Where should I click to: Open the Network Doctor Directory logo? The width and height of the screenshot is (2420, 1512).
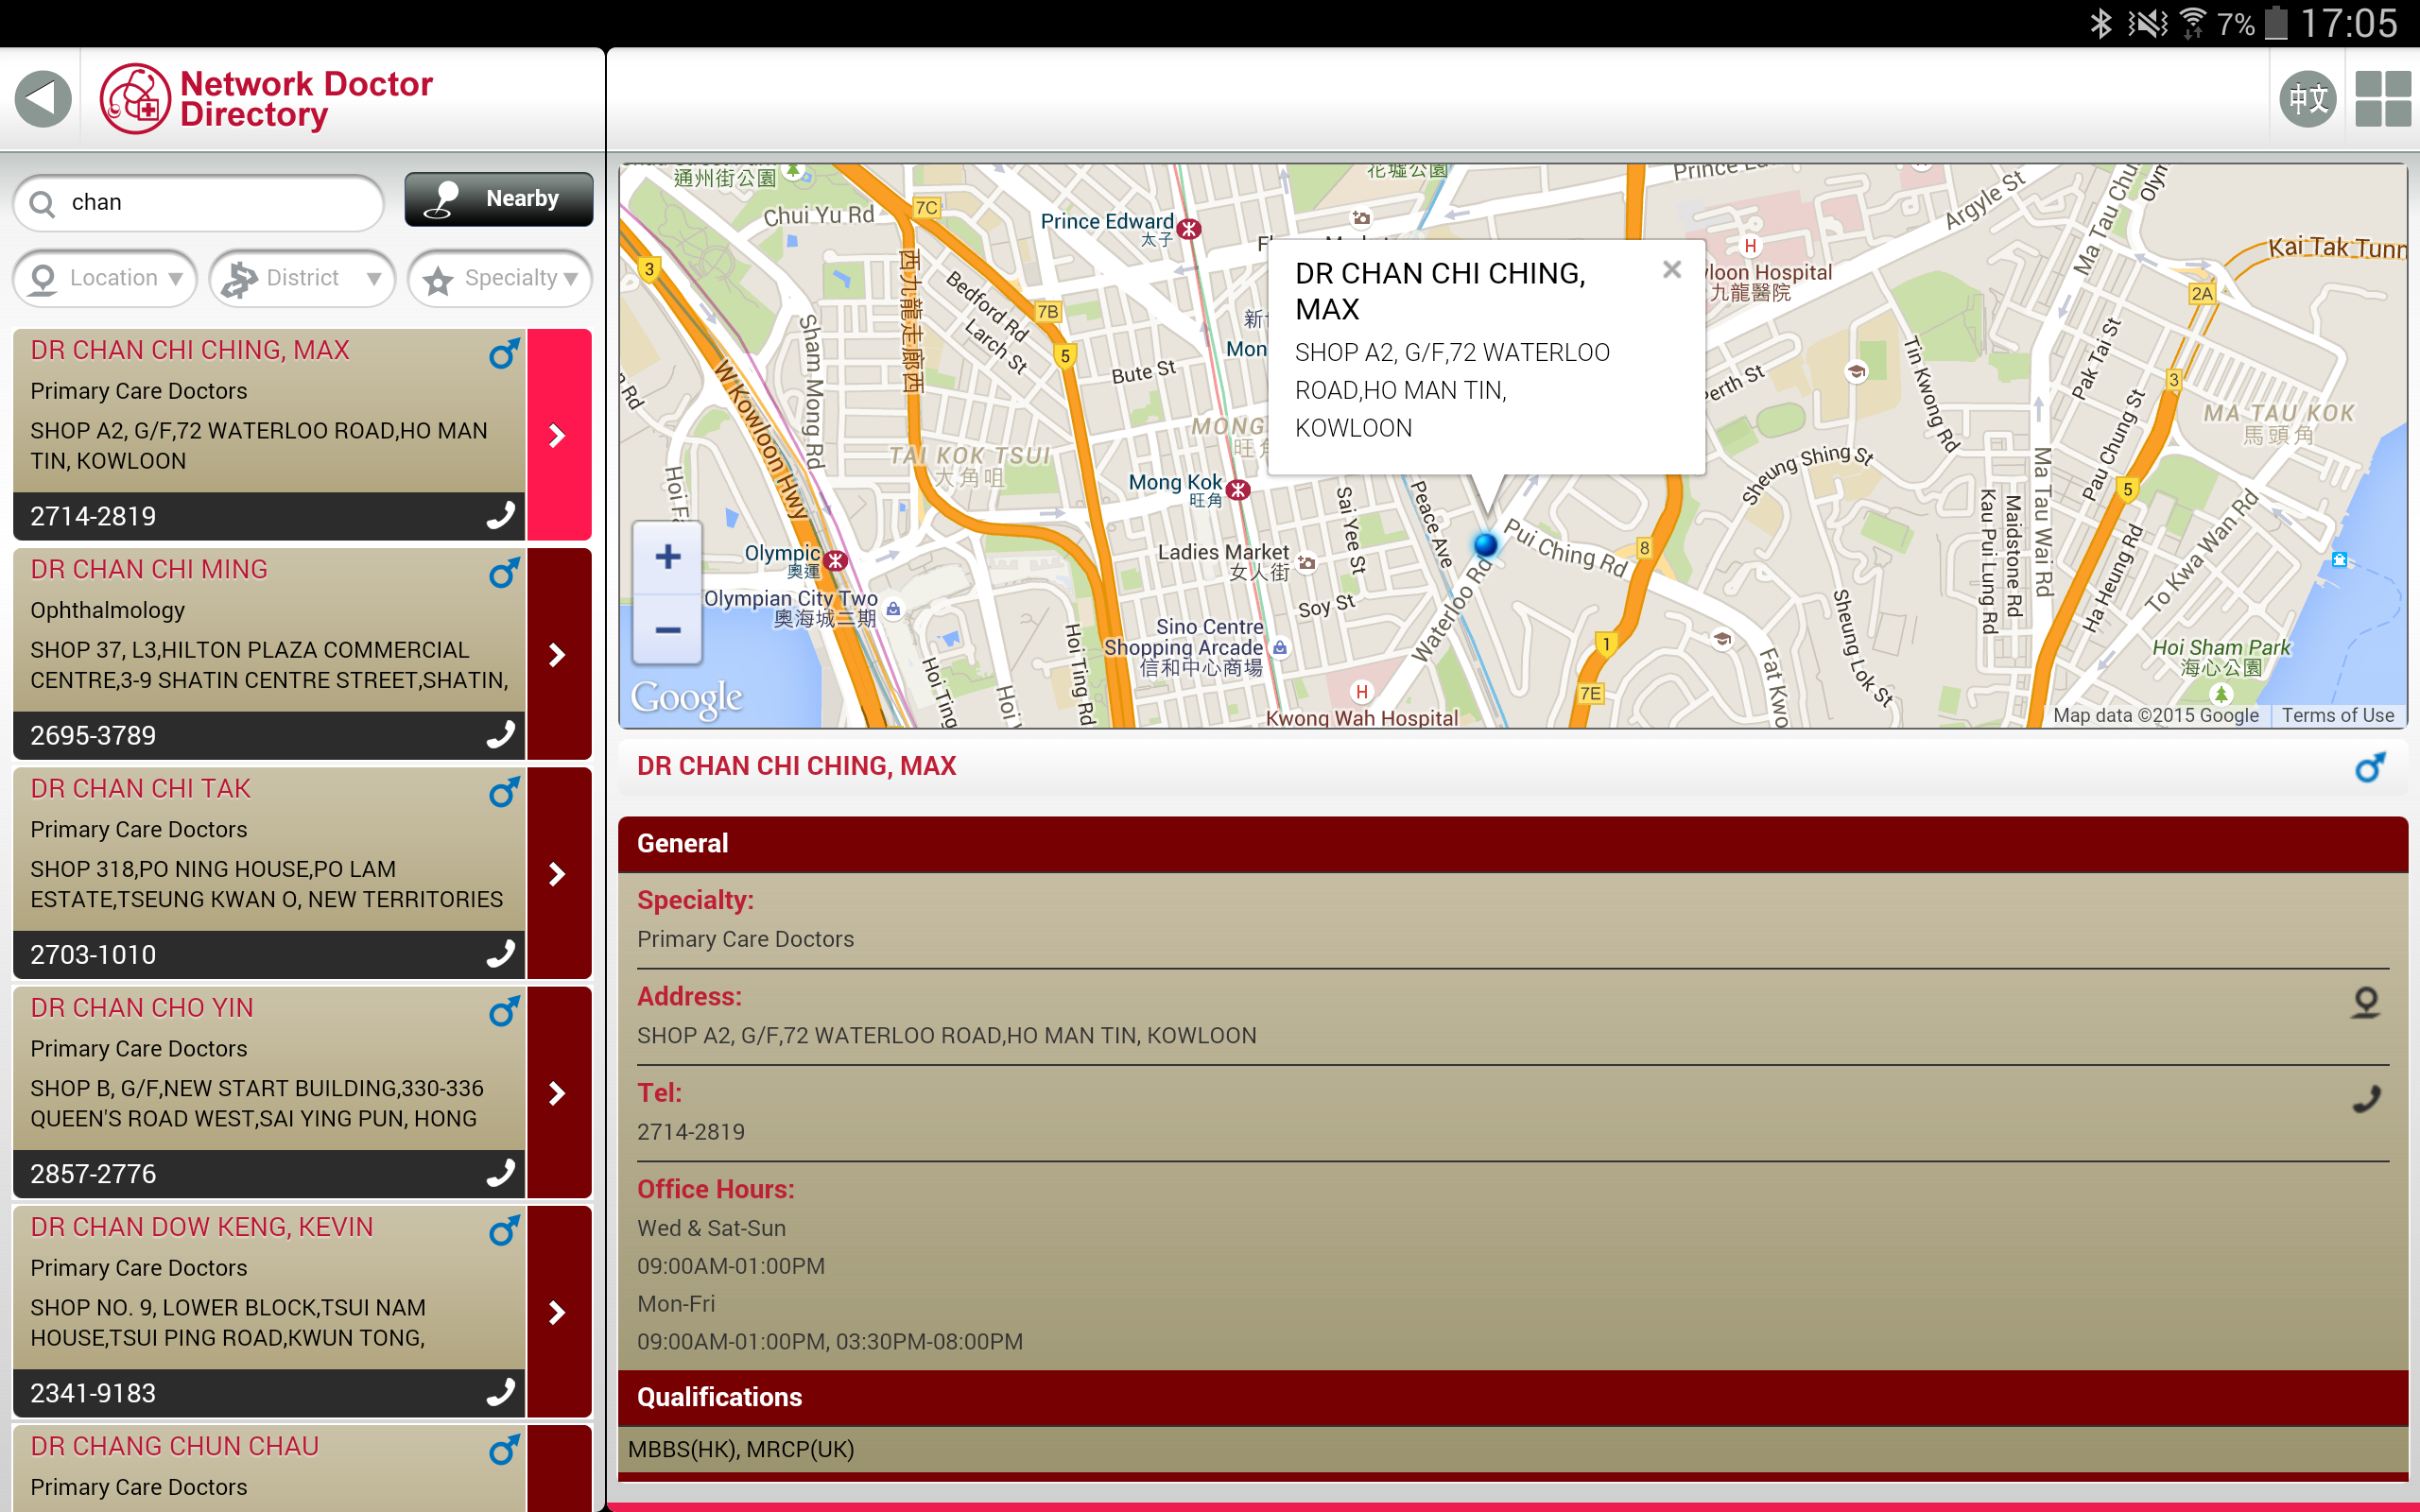(266, 99)
